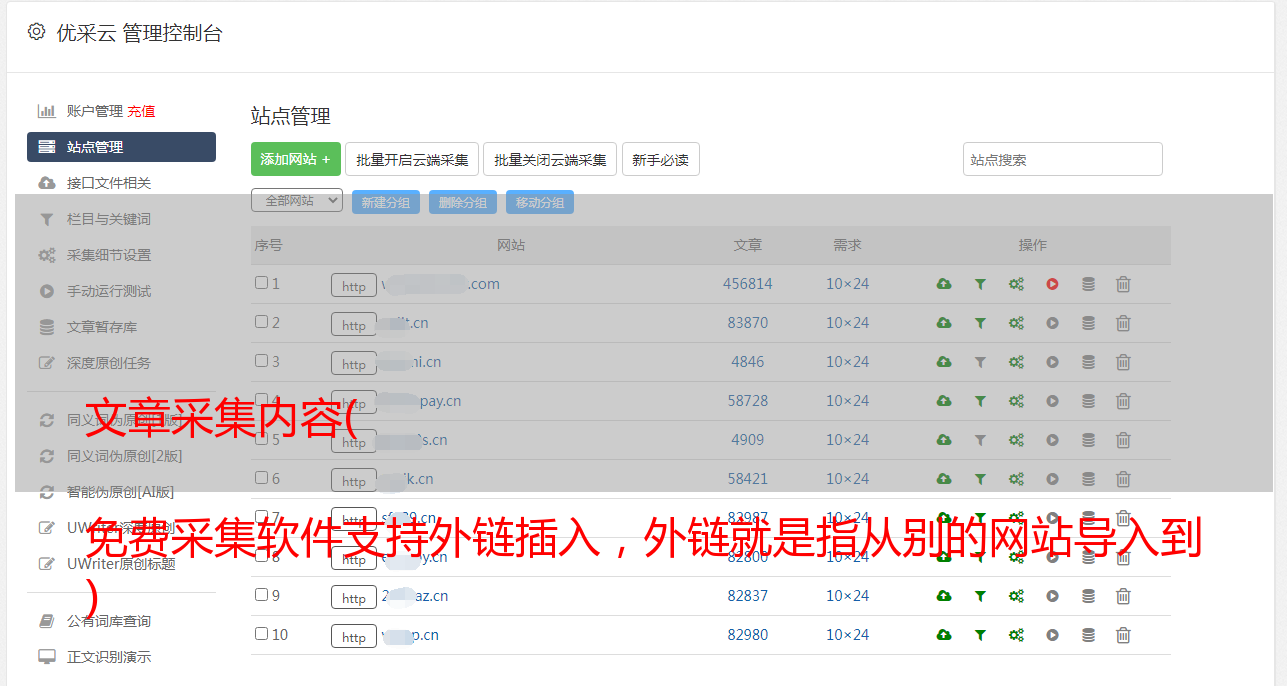The width and height of the screenshot is (1287, 686).
Task: Toggle the checkbox for row 5
Action: pyautogui.click(x=261, y=439)
